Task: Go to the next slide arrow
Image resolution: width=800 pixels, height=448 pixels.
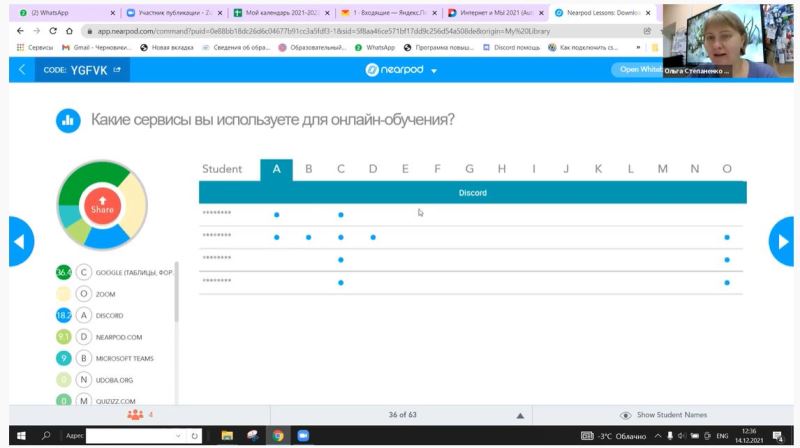Action: point(781,241)
